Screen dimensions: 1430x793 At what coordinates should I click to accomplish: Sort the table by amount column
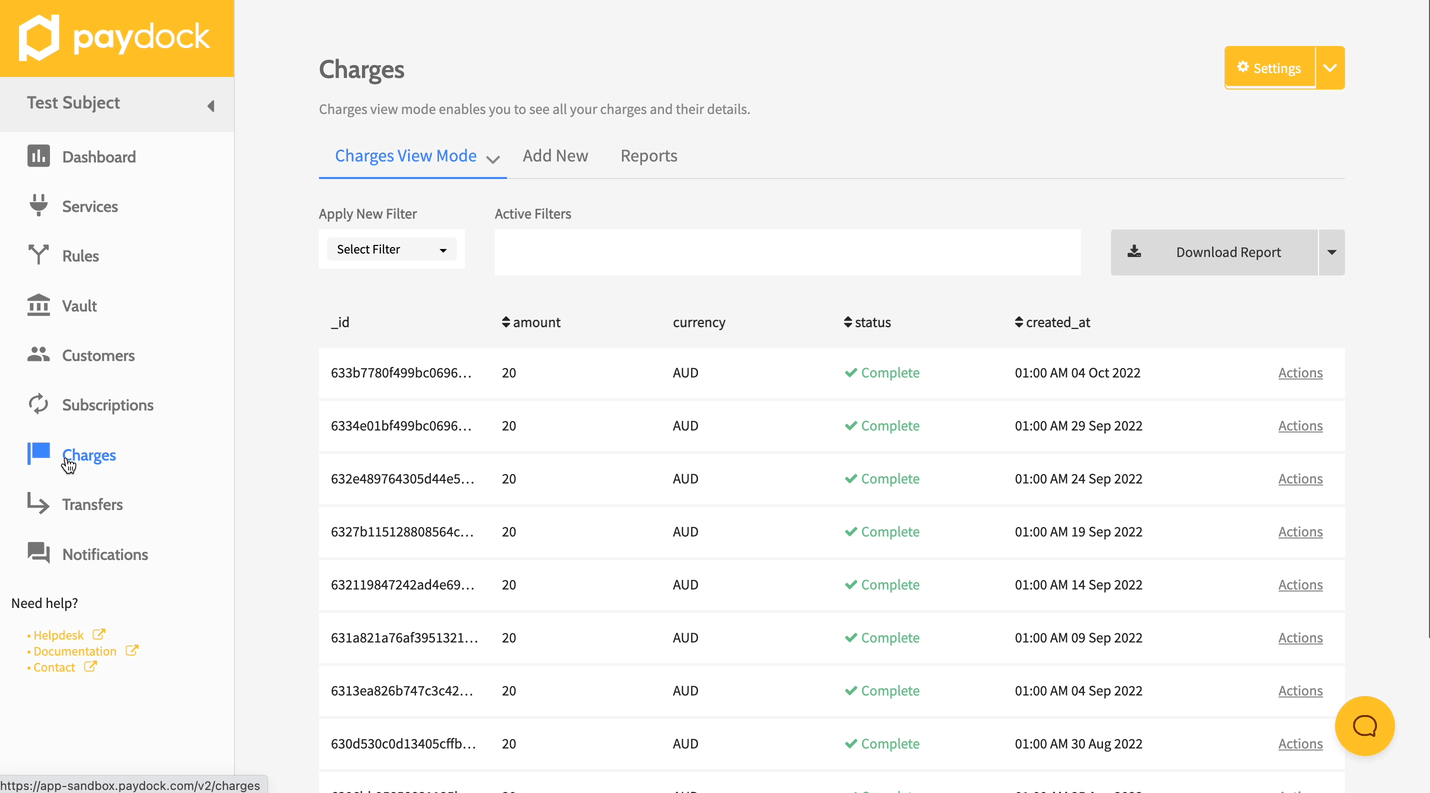pyautogui.click(x=531, y=322)
